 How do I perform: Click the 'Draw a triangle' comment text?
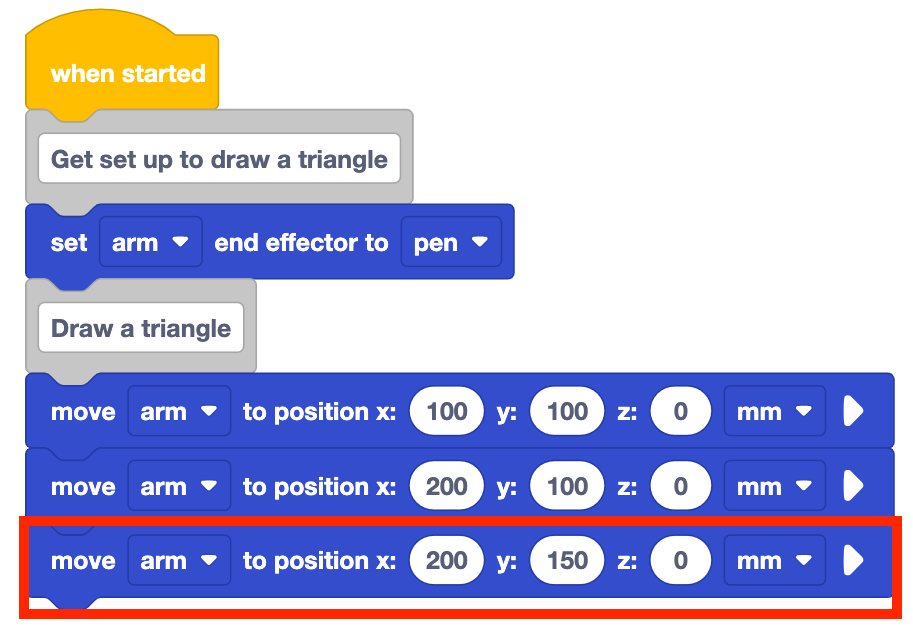(141, 329)
